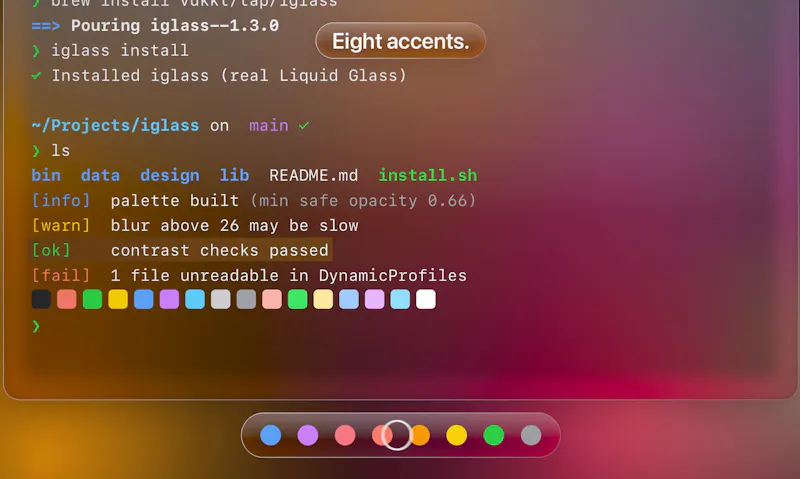The image size is (800, 479).
Task: Click bright green swatch beside pale pink swatch
Action: click(x=297, y=299)
